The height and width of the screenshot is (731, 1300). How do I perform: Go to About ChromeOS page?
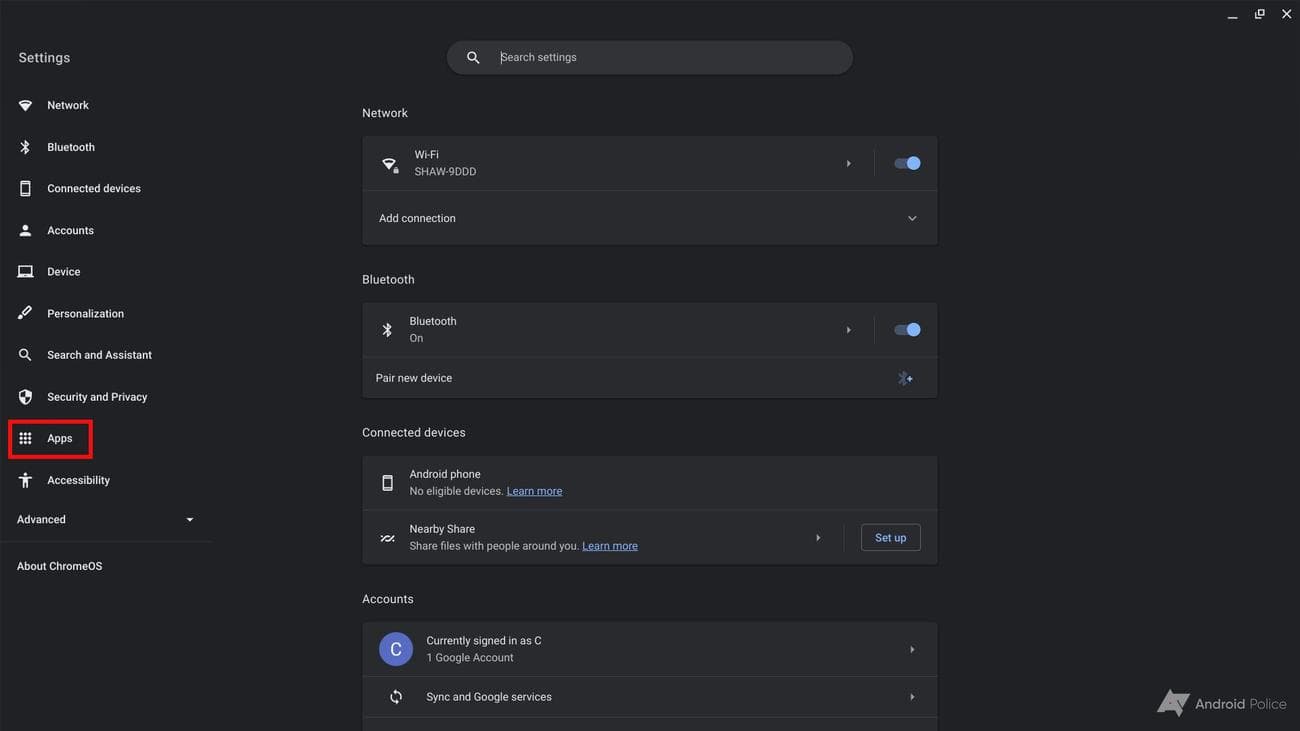click(60, 566)
